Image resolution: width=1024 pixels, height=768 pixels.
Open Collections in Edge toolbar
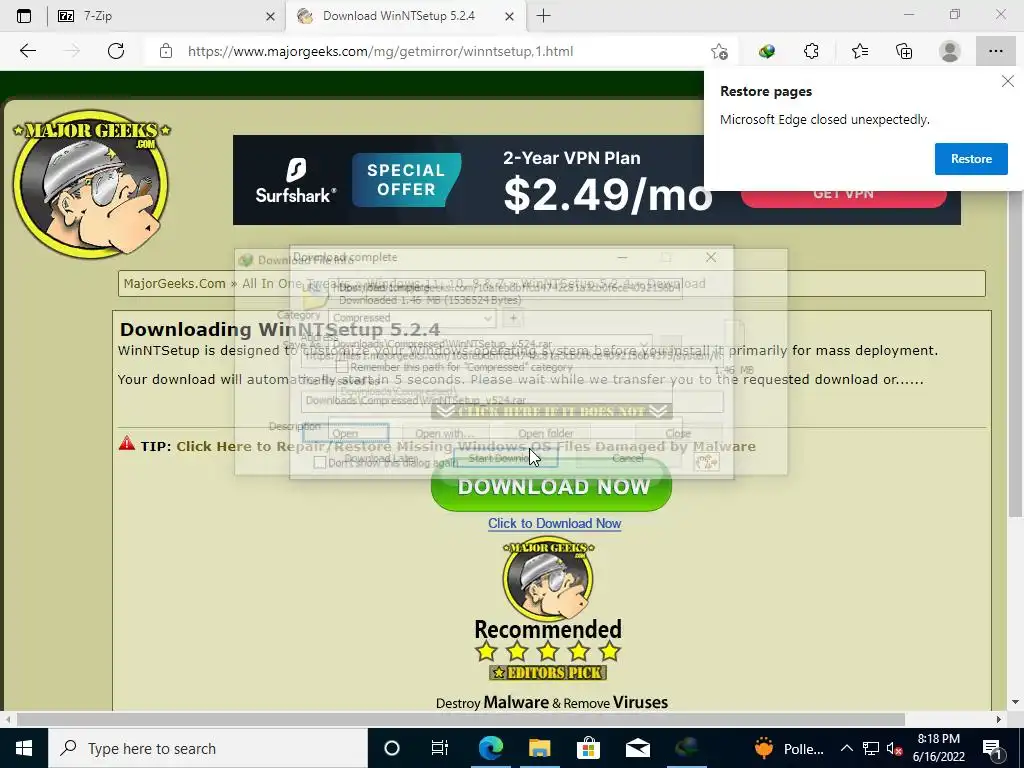[904, 51]
